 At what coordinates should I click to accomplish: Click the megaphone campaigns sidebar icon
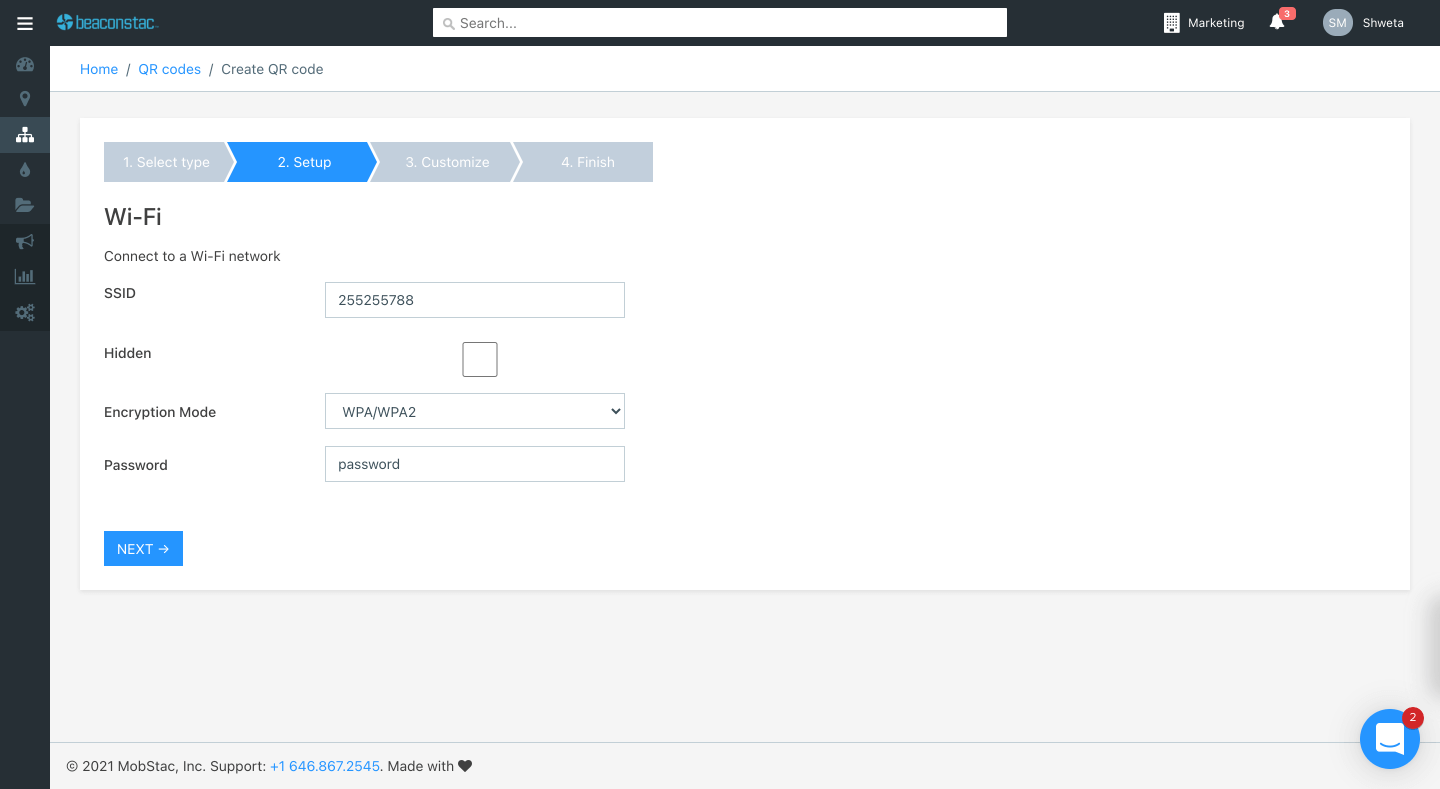[x=25, y=241]
